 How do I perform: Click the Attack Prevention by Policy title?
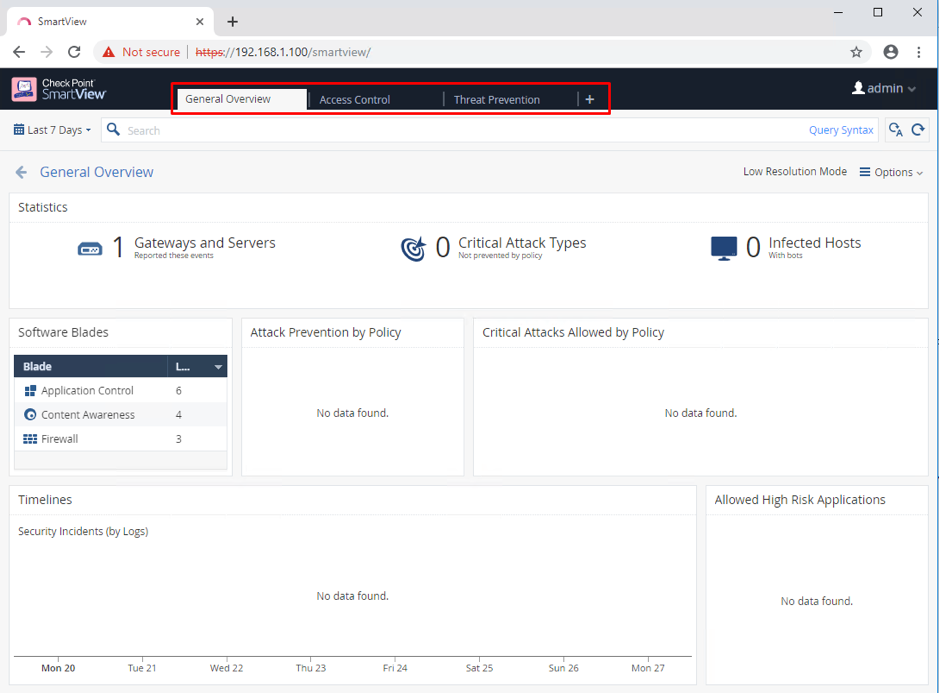[326, 332]
